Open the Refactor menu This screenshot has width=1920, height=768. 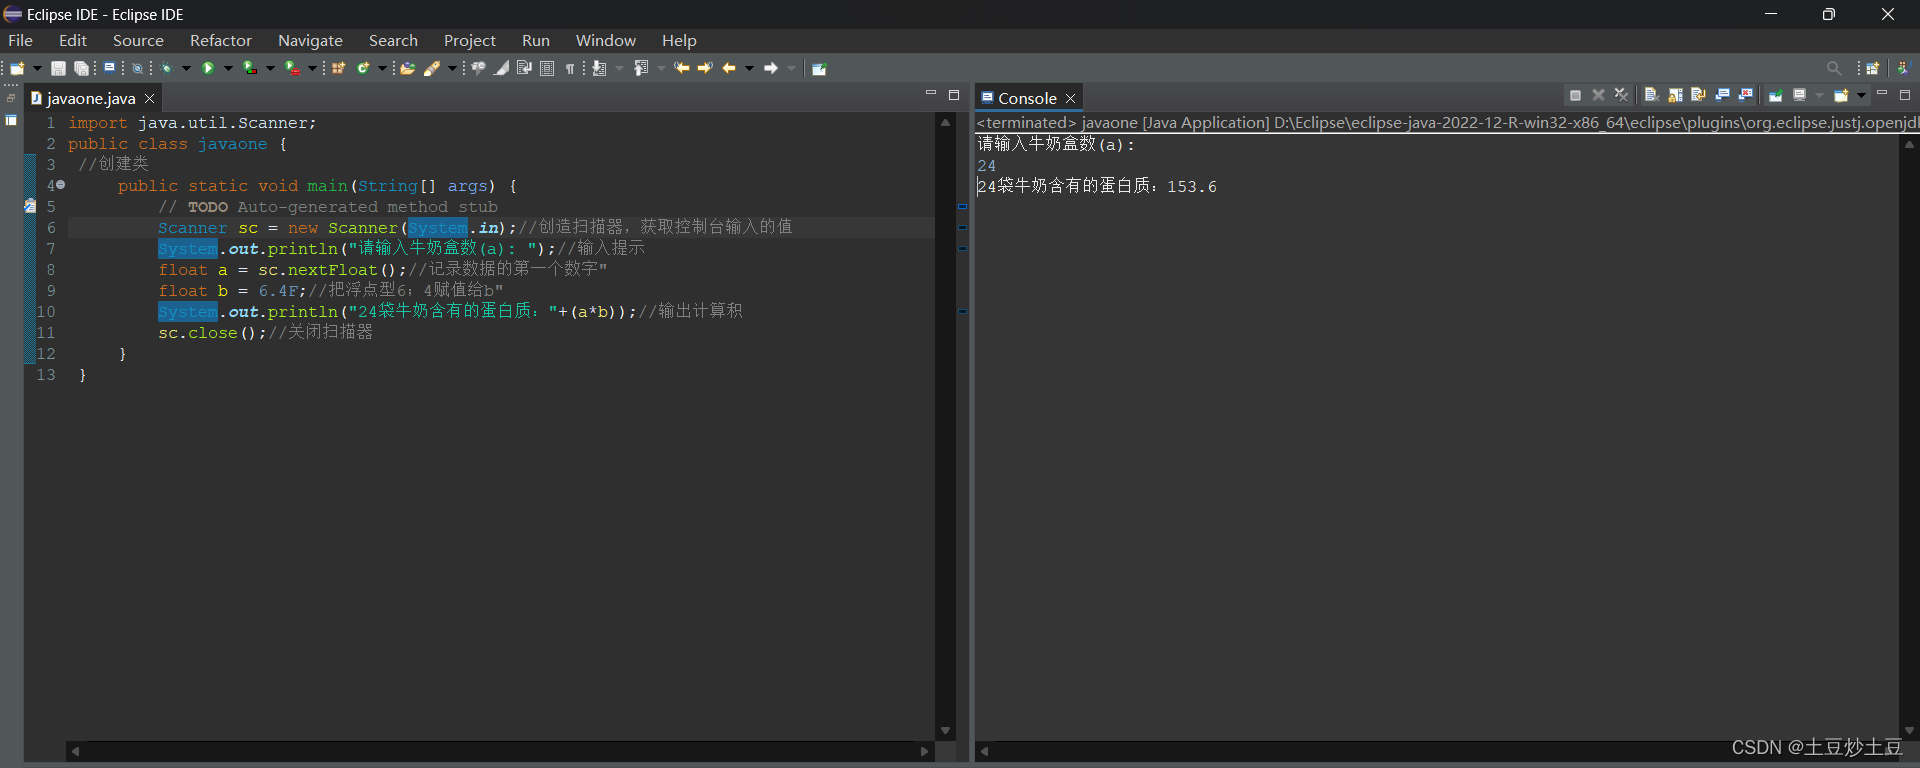(x=221, y=40)
